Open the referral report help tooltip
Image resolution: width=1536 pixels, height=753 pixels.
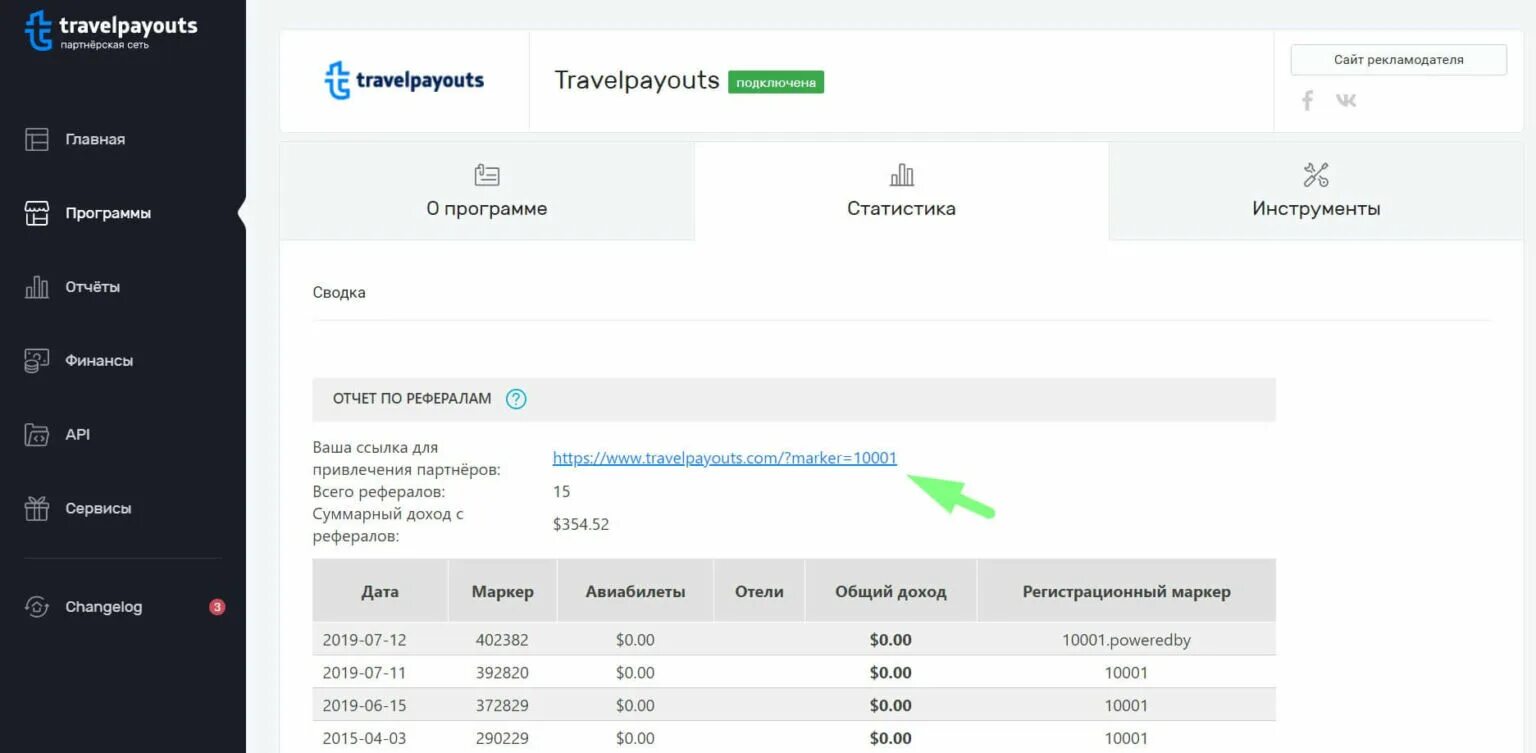[516, 398]
